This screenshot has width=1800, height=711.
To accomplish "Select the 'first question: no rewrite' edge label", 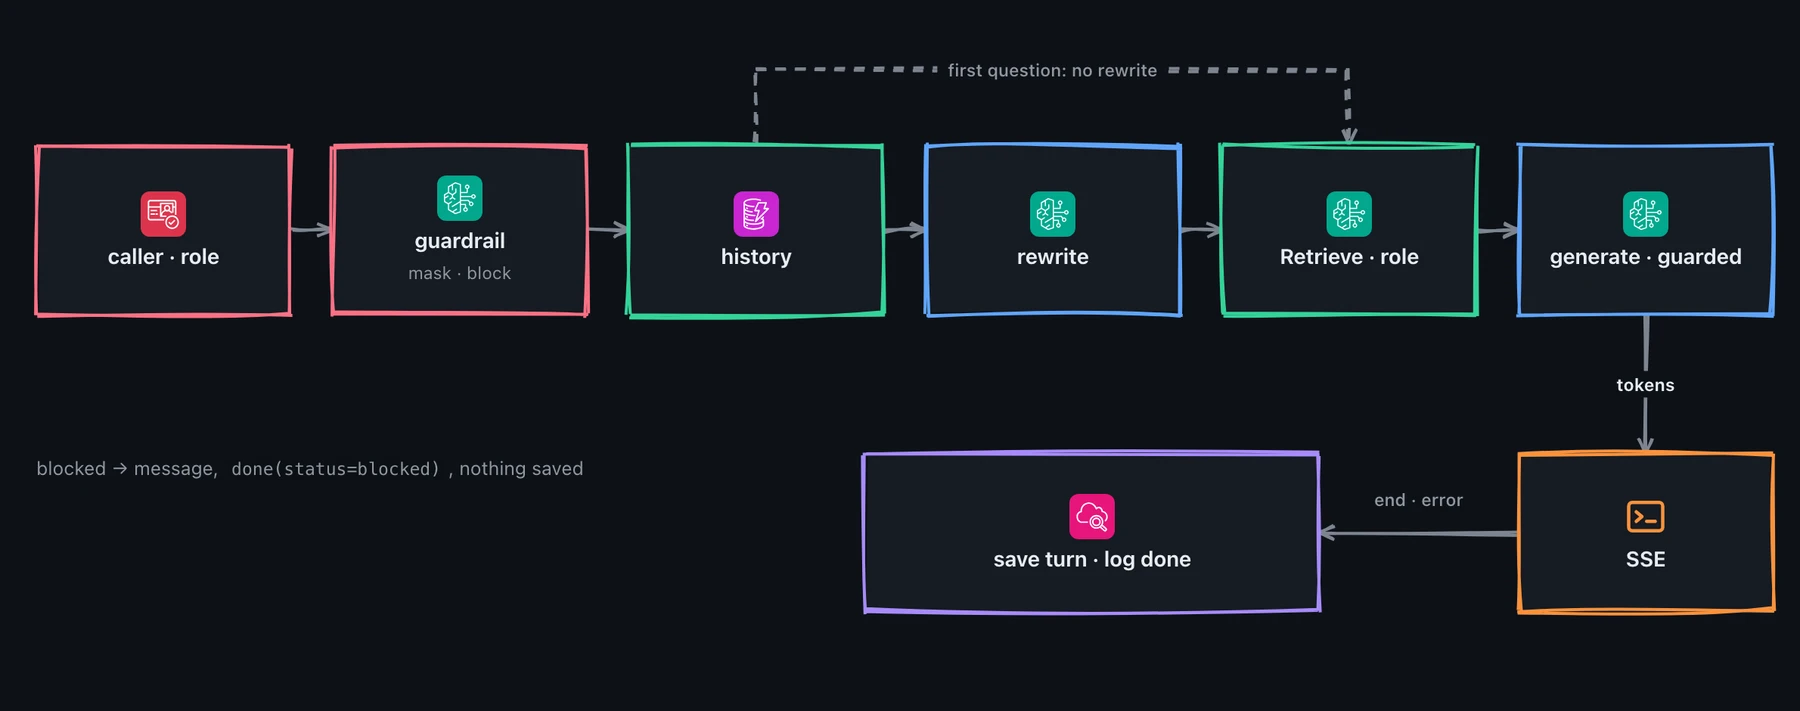I will 1052,70.
